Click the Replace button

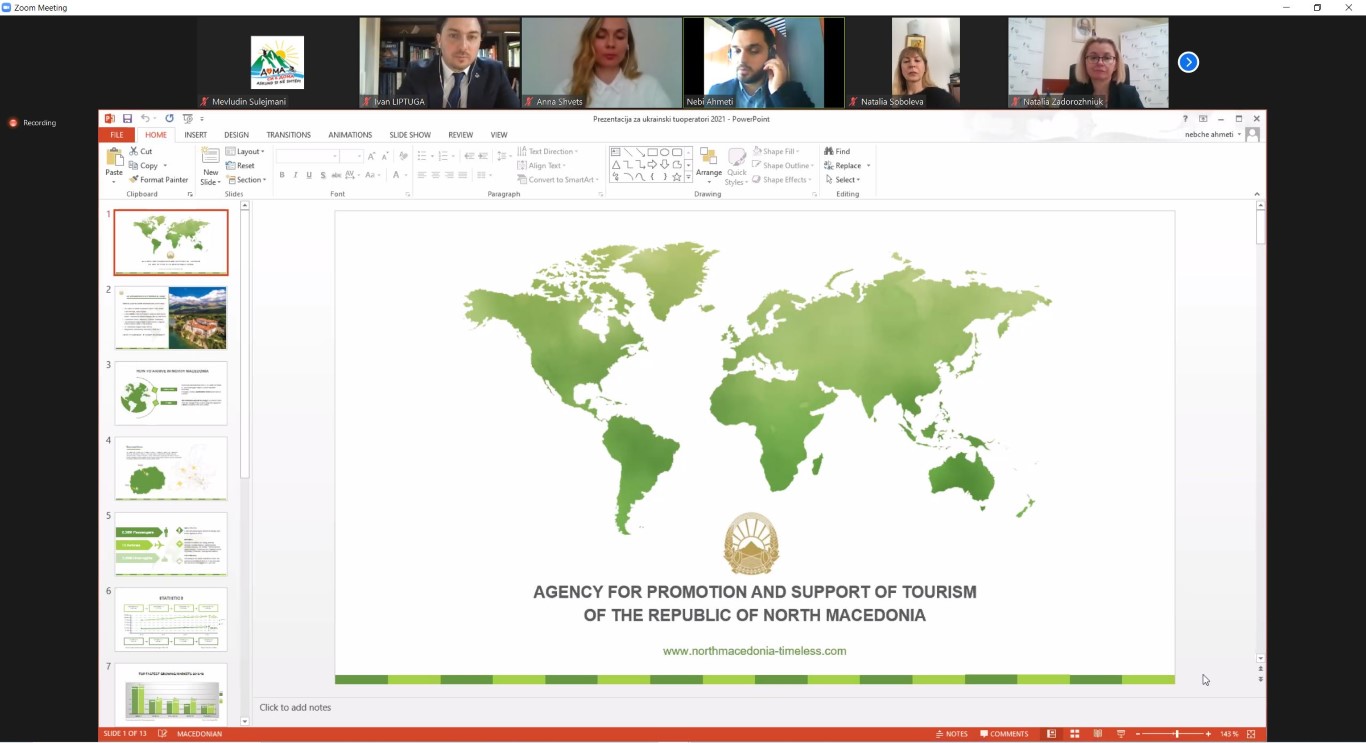pyautogui.click(x=842, y=166)
